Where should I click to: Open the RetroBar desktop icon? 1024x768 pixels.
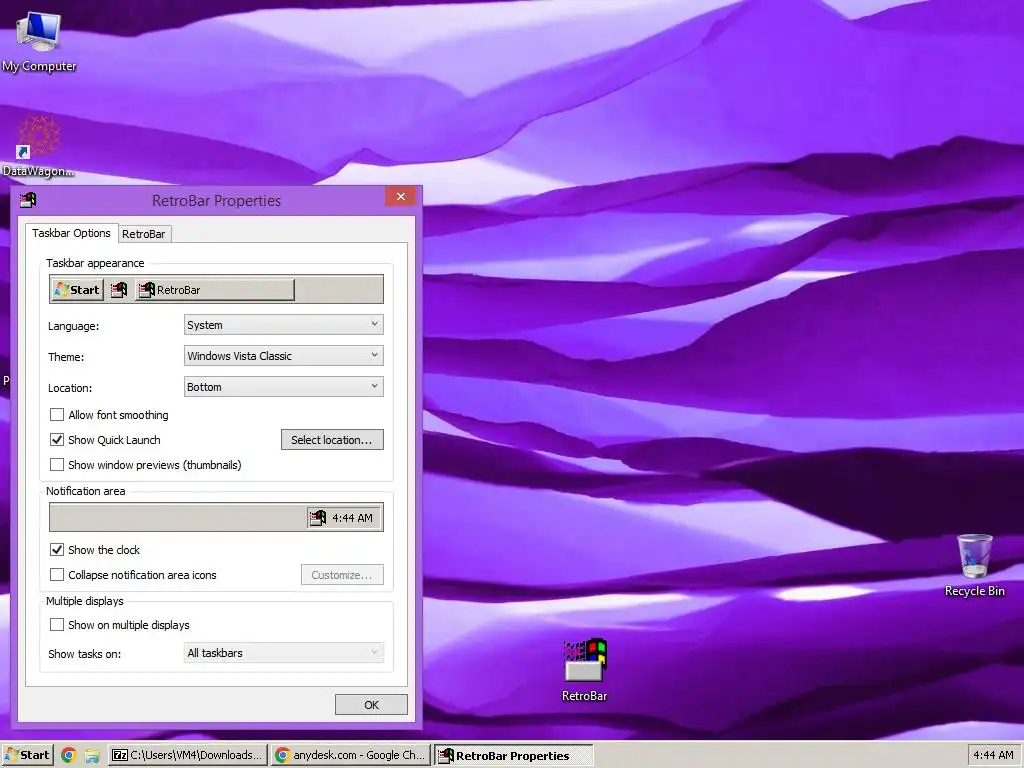click(x=584, y=669)
